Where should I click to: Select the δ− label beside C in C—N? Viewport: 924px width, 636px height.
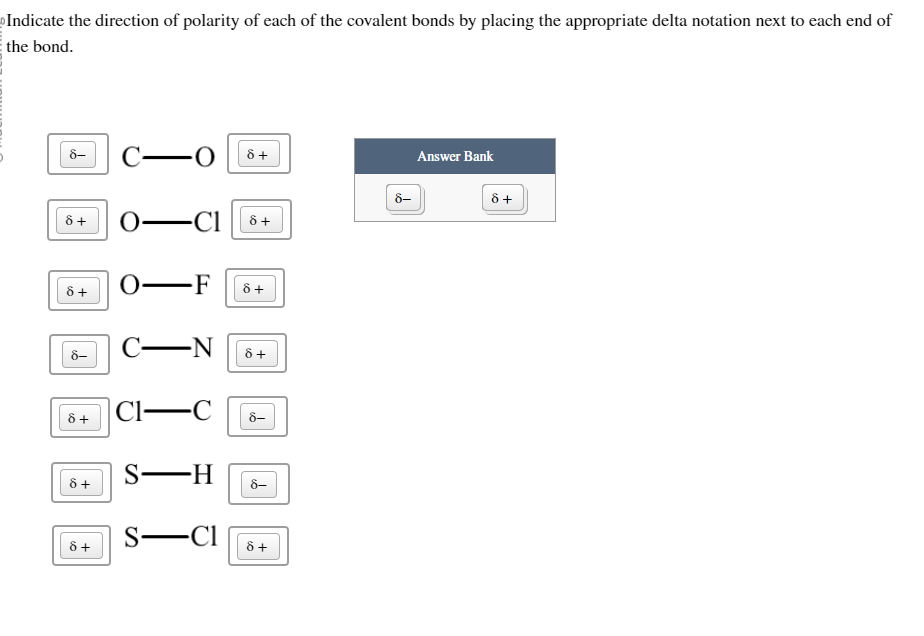[x=78, y=353]
